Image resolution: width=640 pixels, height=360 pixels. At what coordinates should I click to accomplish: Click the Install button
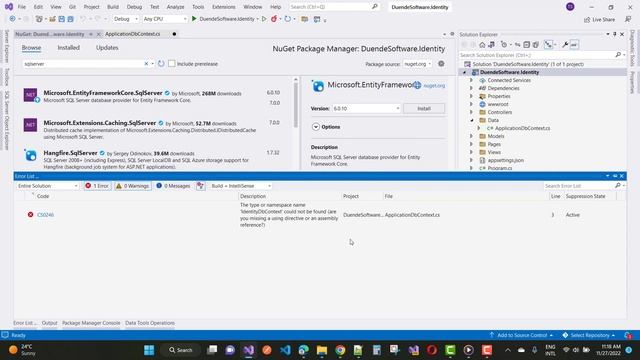[x=424, y=109]
